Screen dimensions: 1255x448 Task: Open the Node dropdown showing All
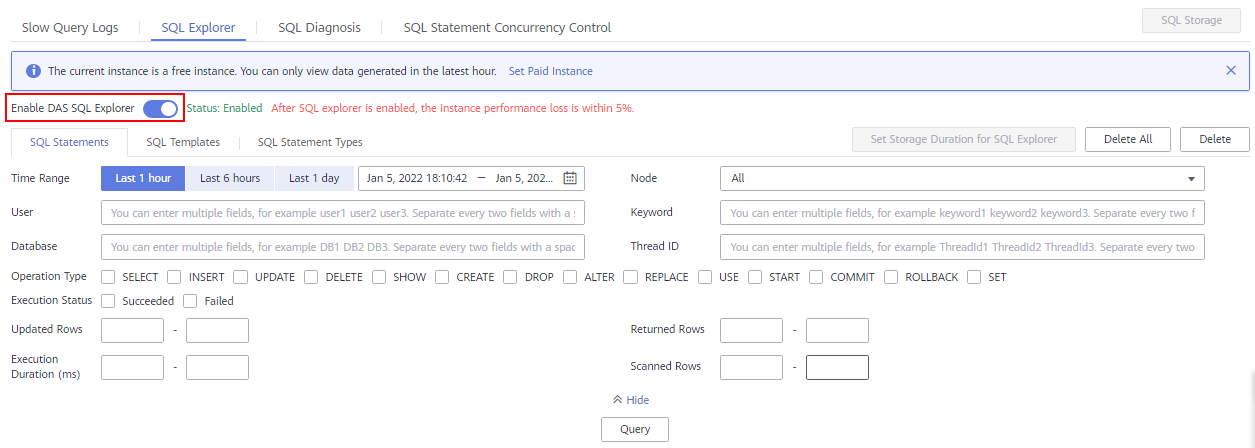click(962, 178)
